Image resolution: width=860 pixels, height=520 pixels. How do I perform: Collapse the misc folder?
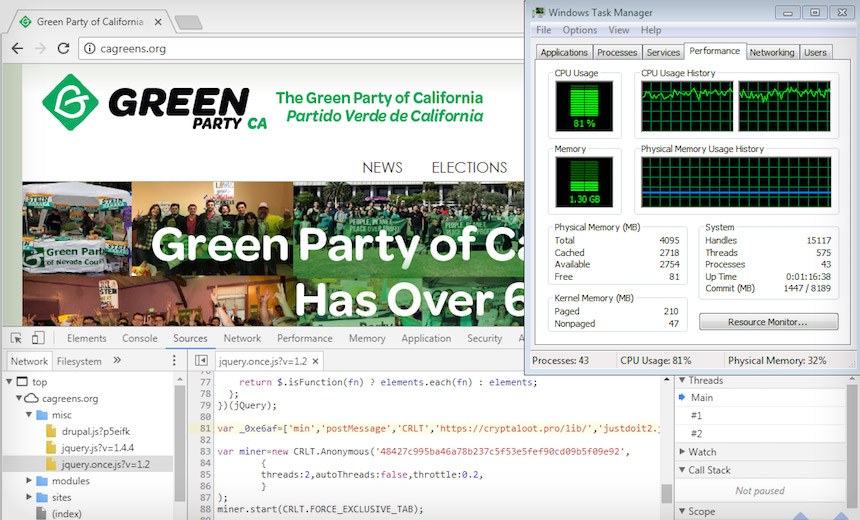(29, 415)
